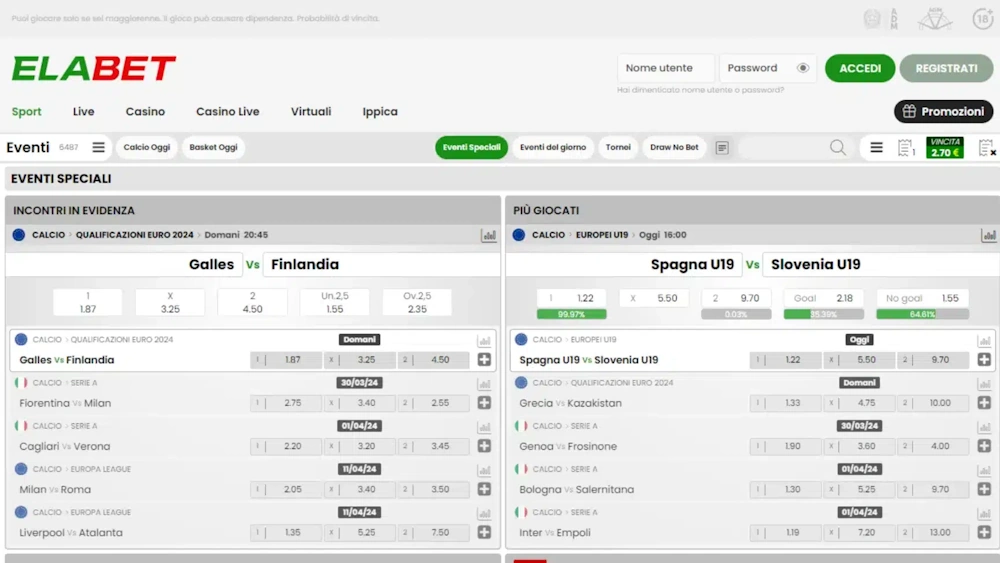The image size is (1000, 563).
Task: Click the 64.61% No goal percentage bar
Action: 922,314
